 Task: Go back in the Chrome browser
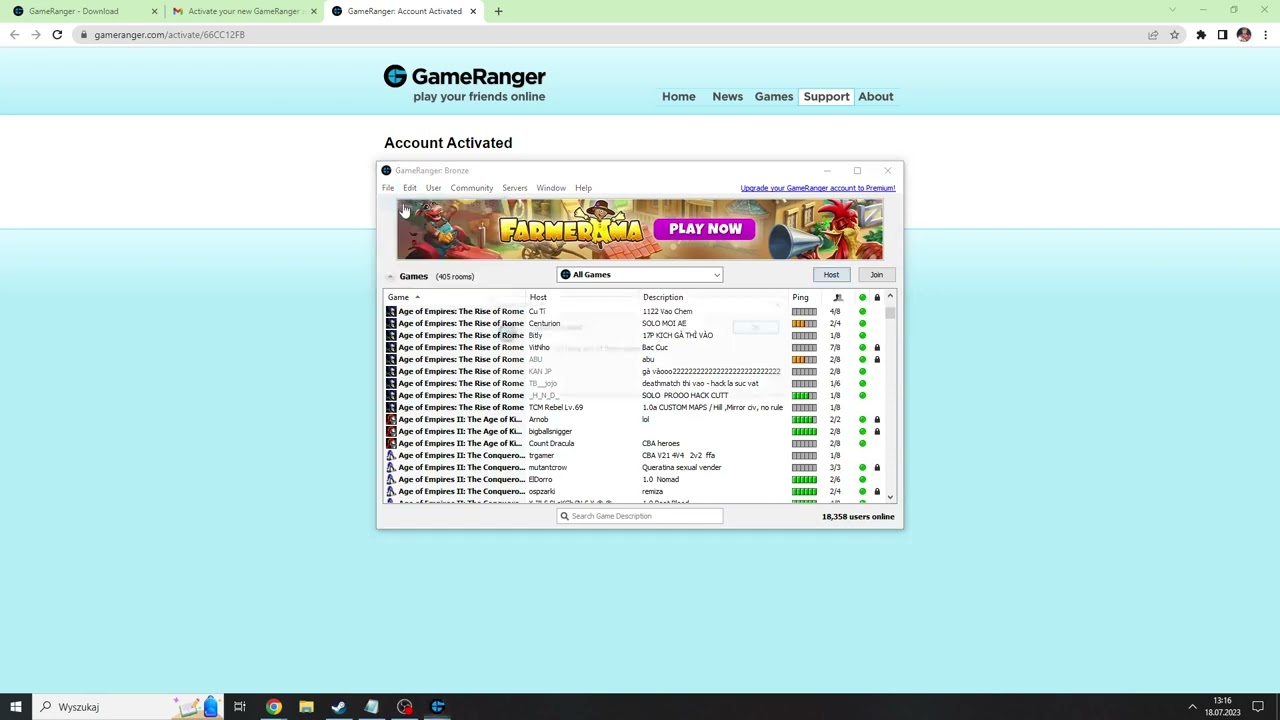(14, 35)
